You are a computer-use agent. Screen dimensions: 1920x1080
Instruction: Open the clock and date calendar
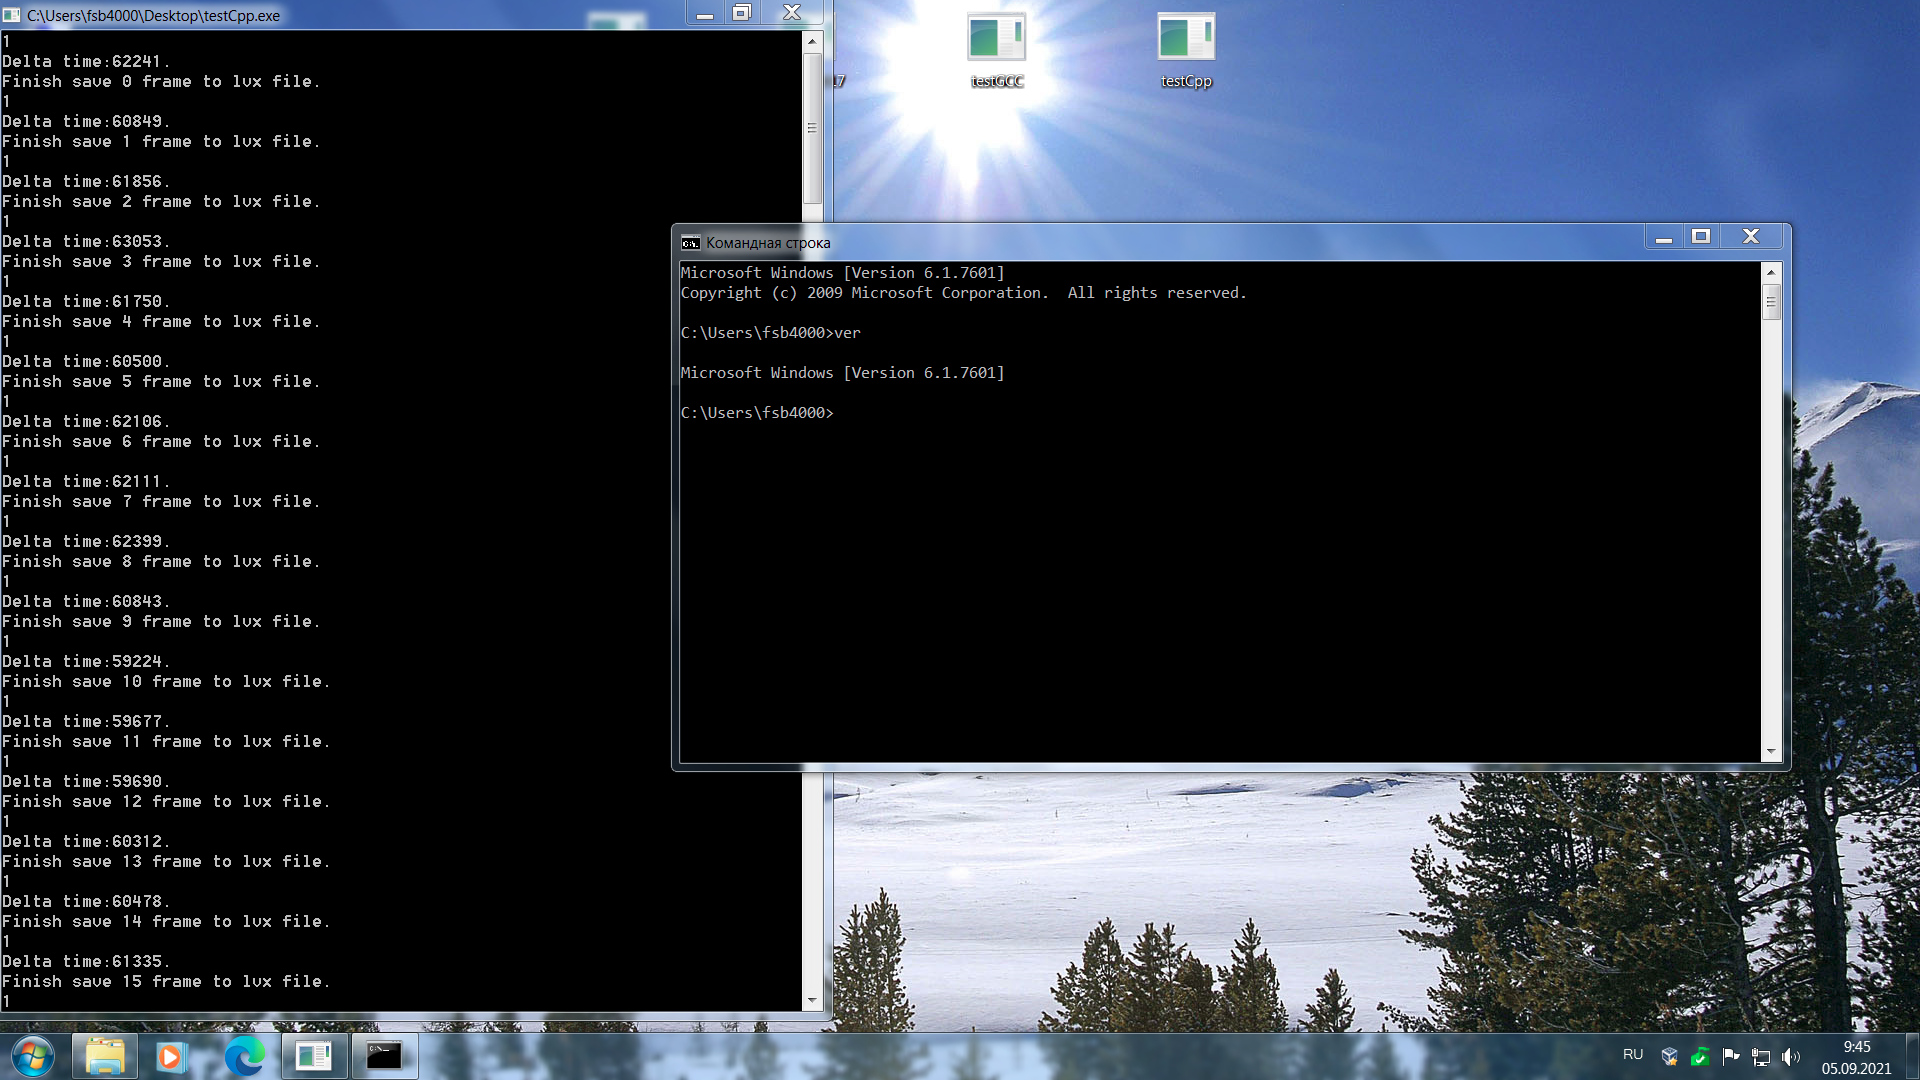[1856, 1057]
